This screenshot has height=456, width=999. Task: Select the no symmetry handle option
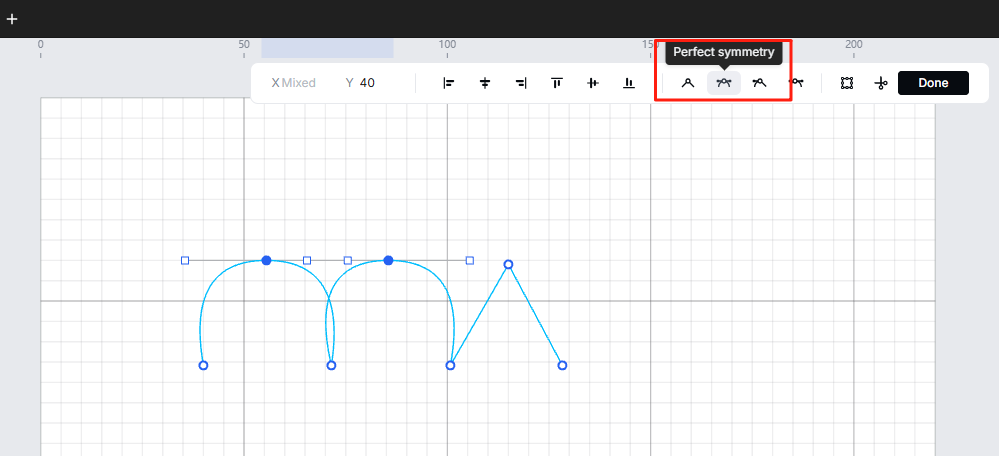796,83
